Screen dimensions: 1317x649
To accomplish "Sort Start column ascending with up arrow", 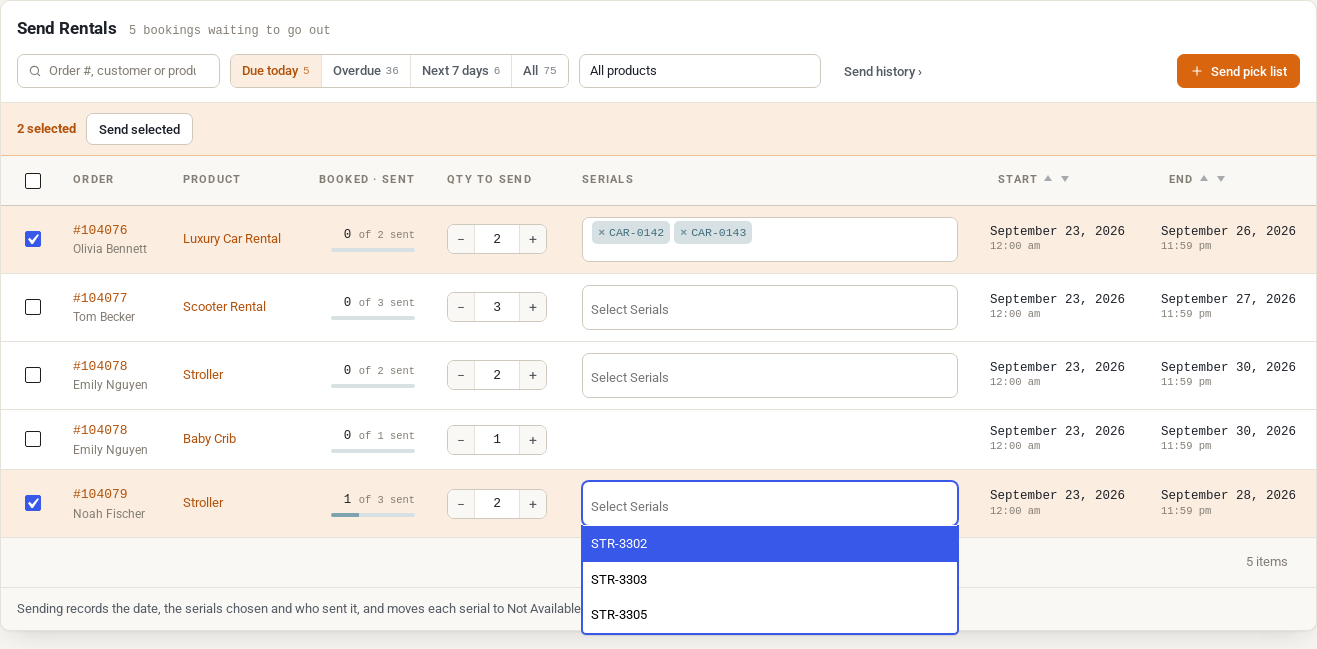I will click(x=1048, y=178).
